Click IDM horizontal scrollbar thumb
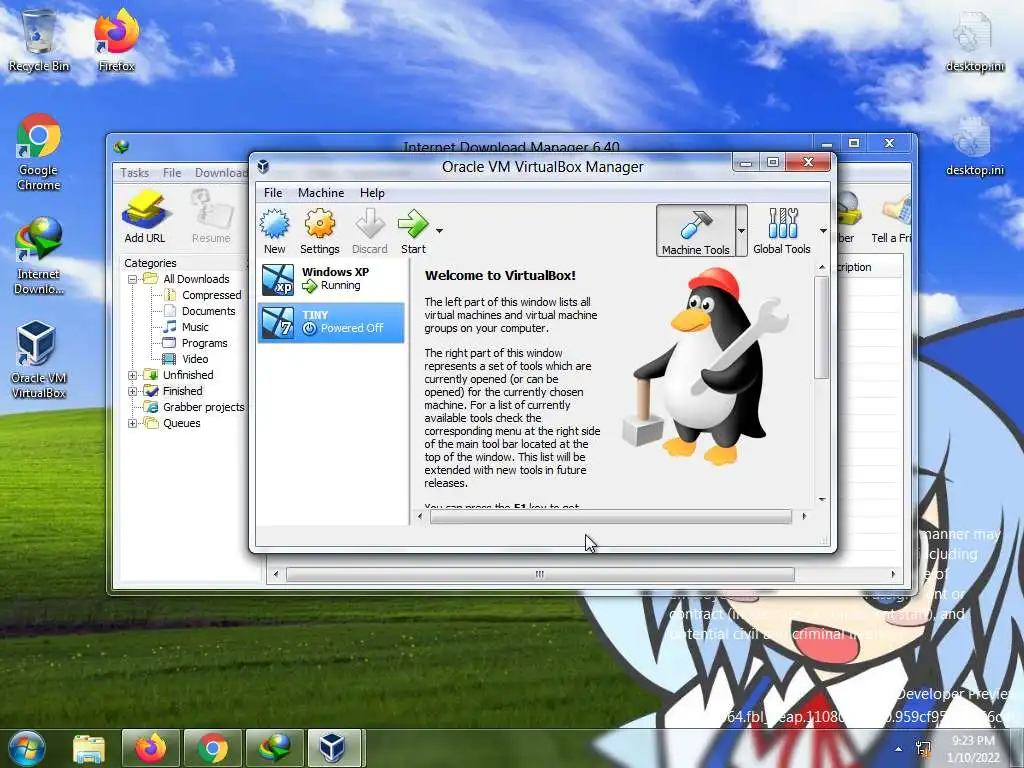This screenshot has width=1024, height=768. click(x=540, y=575)
